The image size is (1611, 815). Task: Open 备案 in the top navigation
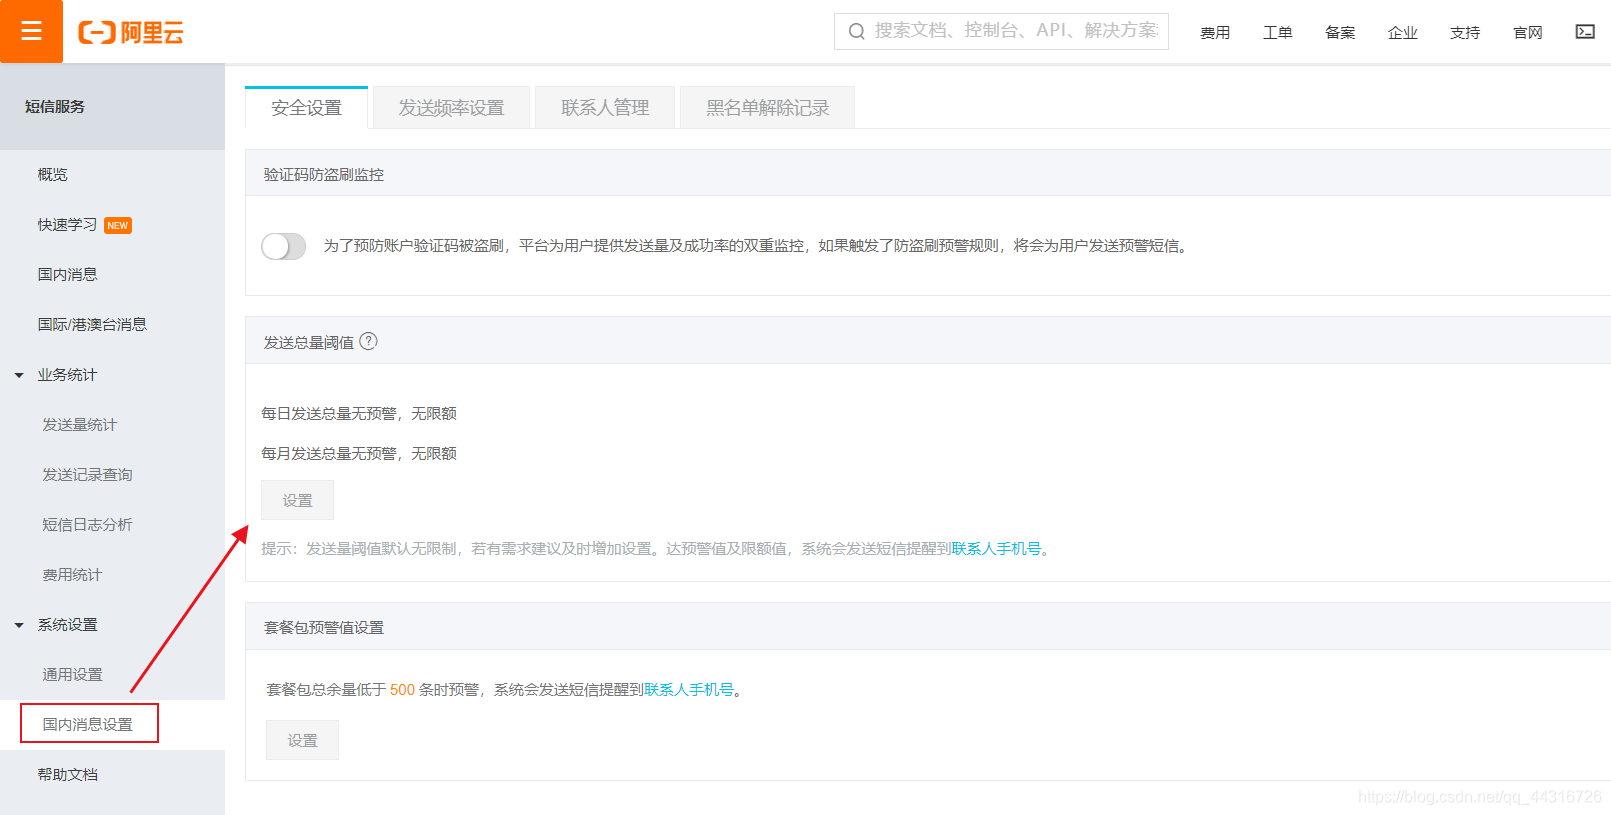click(1340, 33)
